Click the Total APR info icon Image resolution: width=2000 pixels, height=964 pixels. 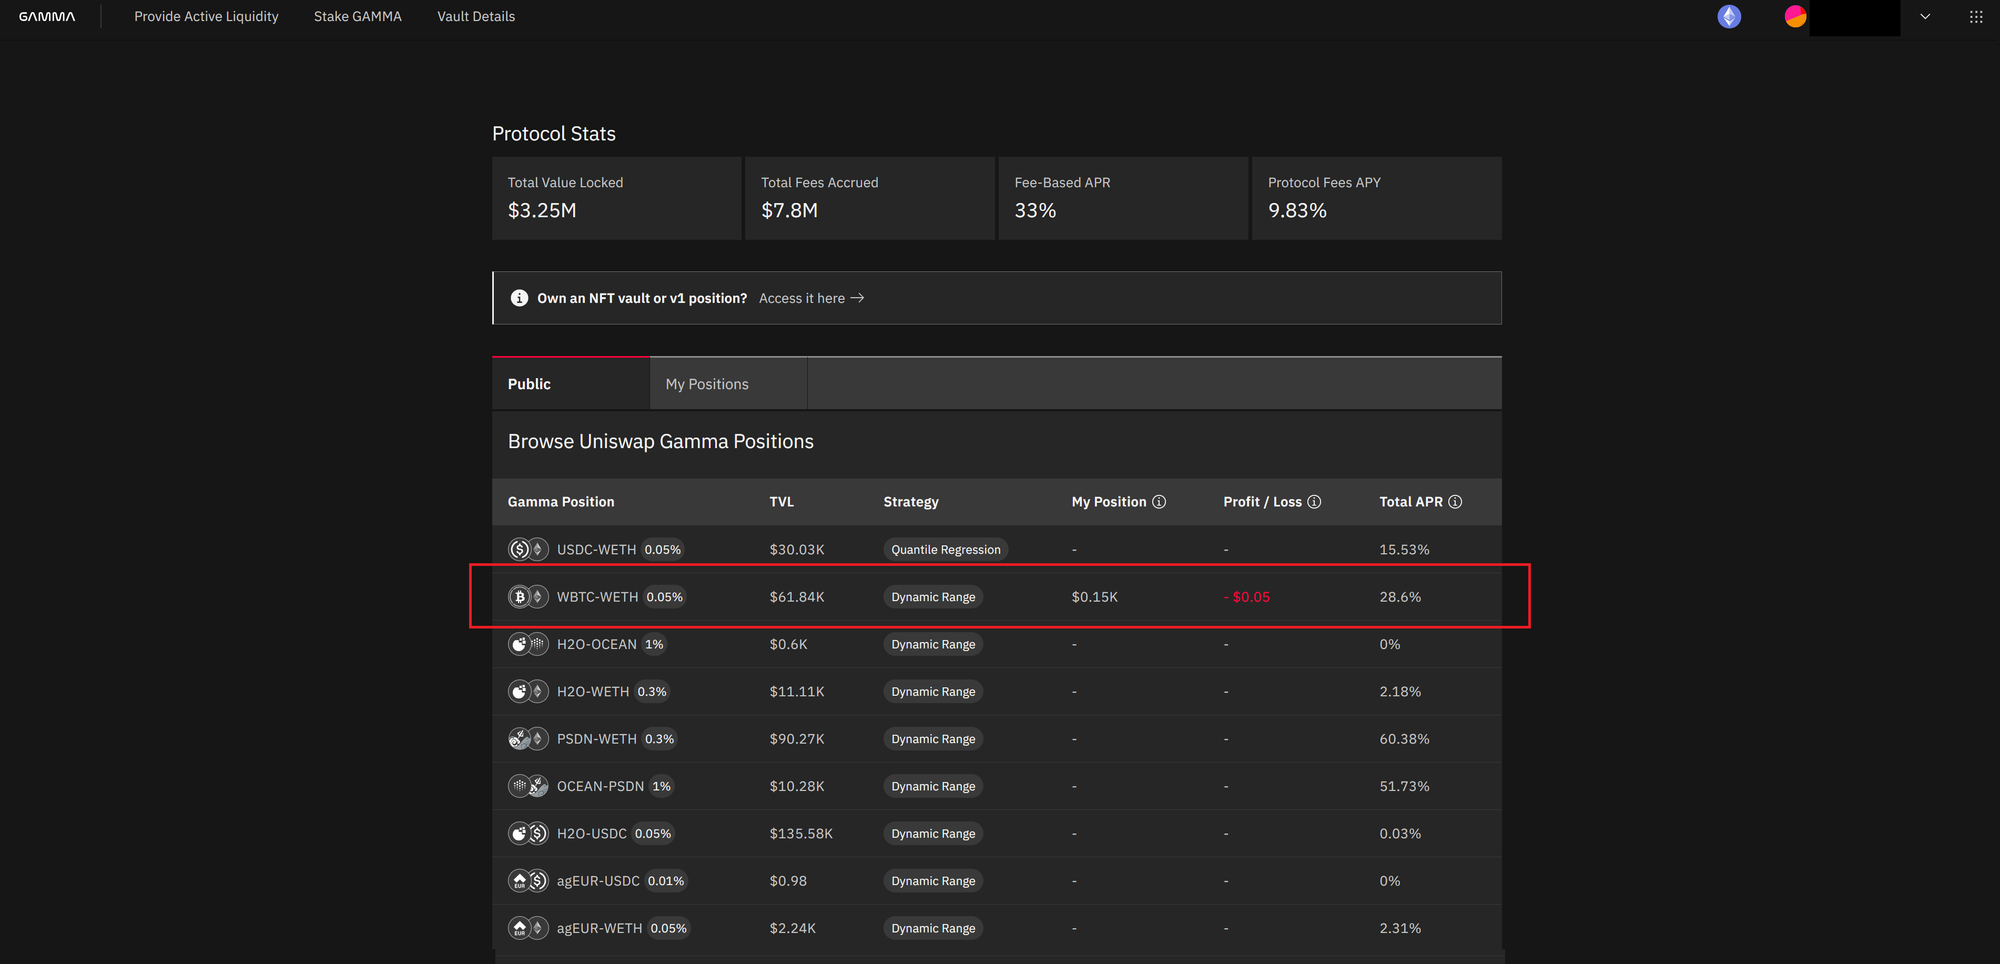1455,502
